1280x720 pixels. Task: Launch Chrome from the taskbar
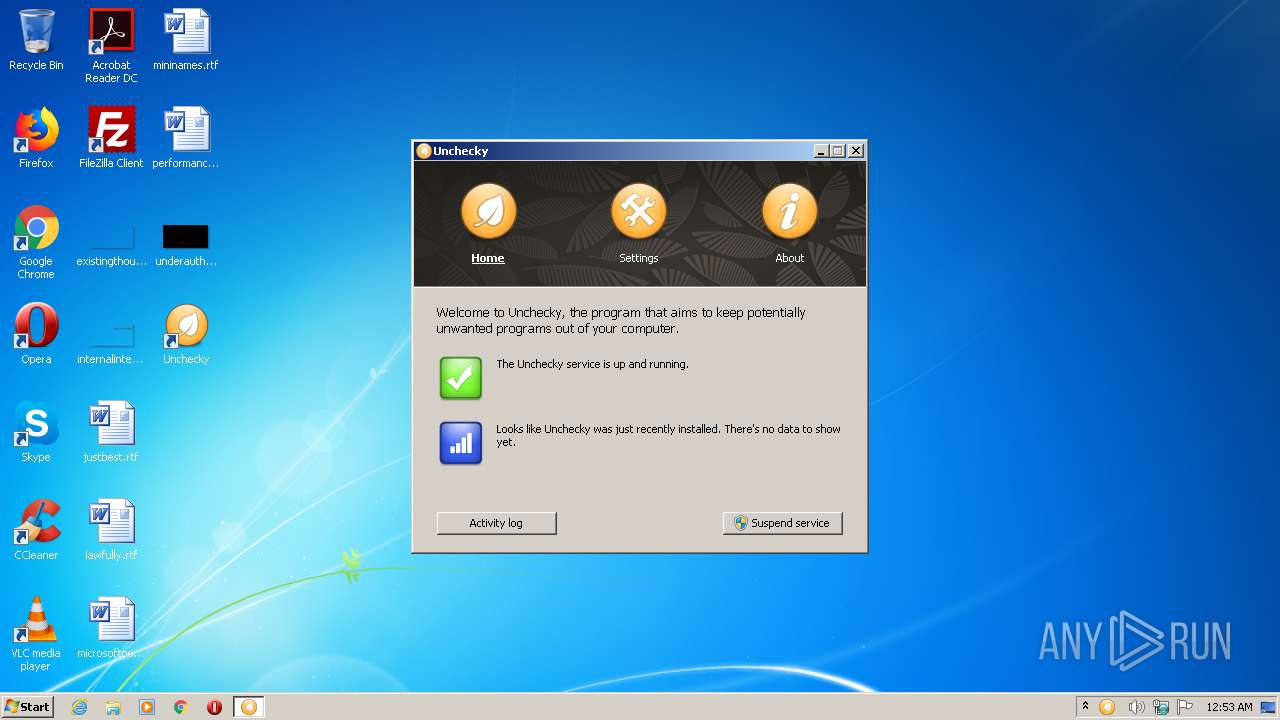[181, 707]
